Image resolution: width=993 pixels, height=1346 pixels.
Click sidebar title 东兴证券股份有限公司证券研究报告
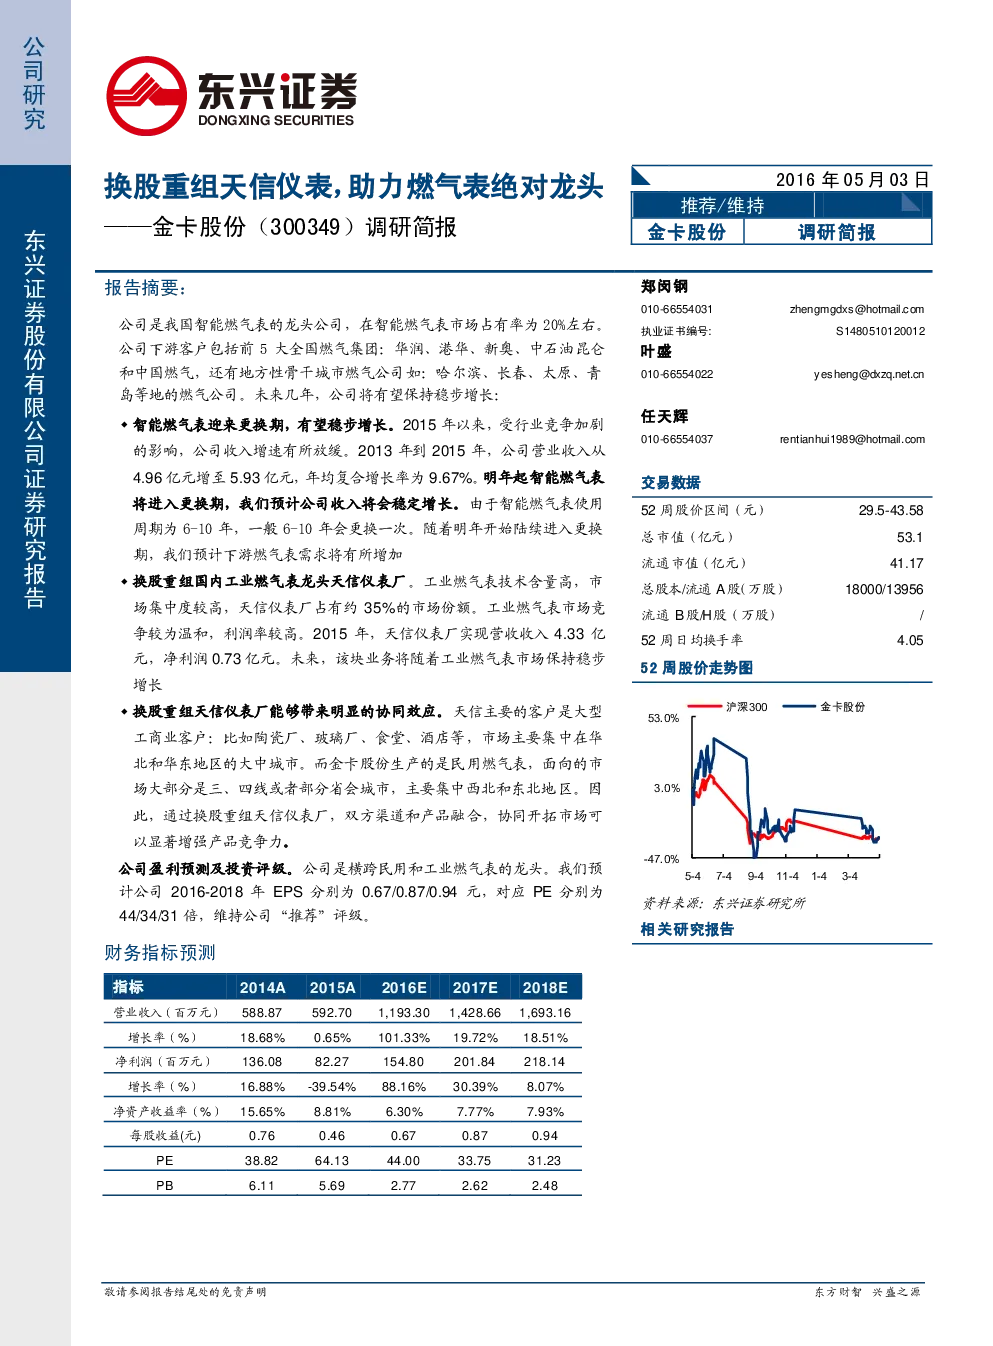[x=35, y=419]
